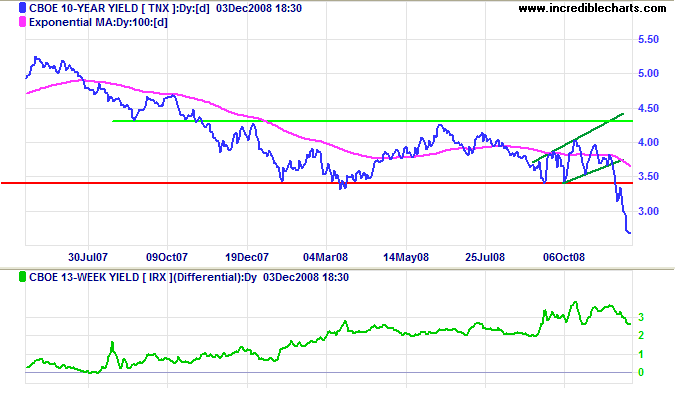The image size is (675, 395).
Task: Click the green horizontal resistance line
Action: click(372, 121)
